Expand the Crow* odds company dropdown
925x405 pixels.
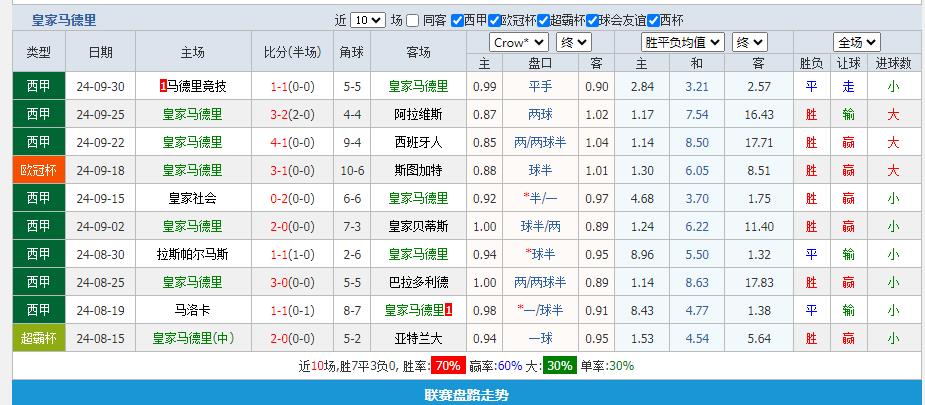pyautogui.click(x=518, y=42)
